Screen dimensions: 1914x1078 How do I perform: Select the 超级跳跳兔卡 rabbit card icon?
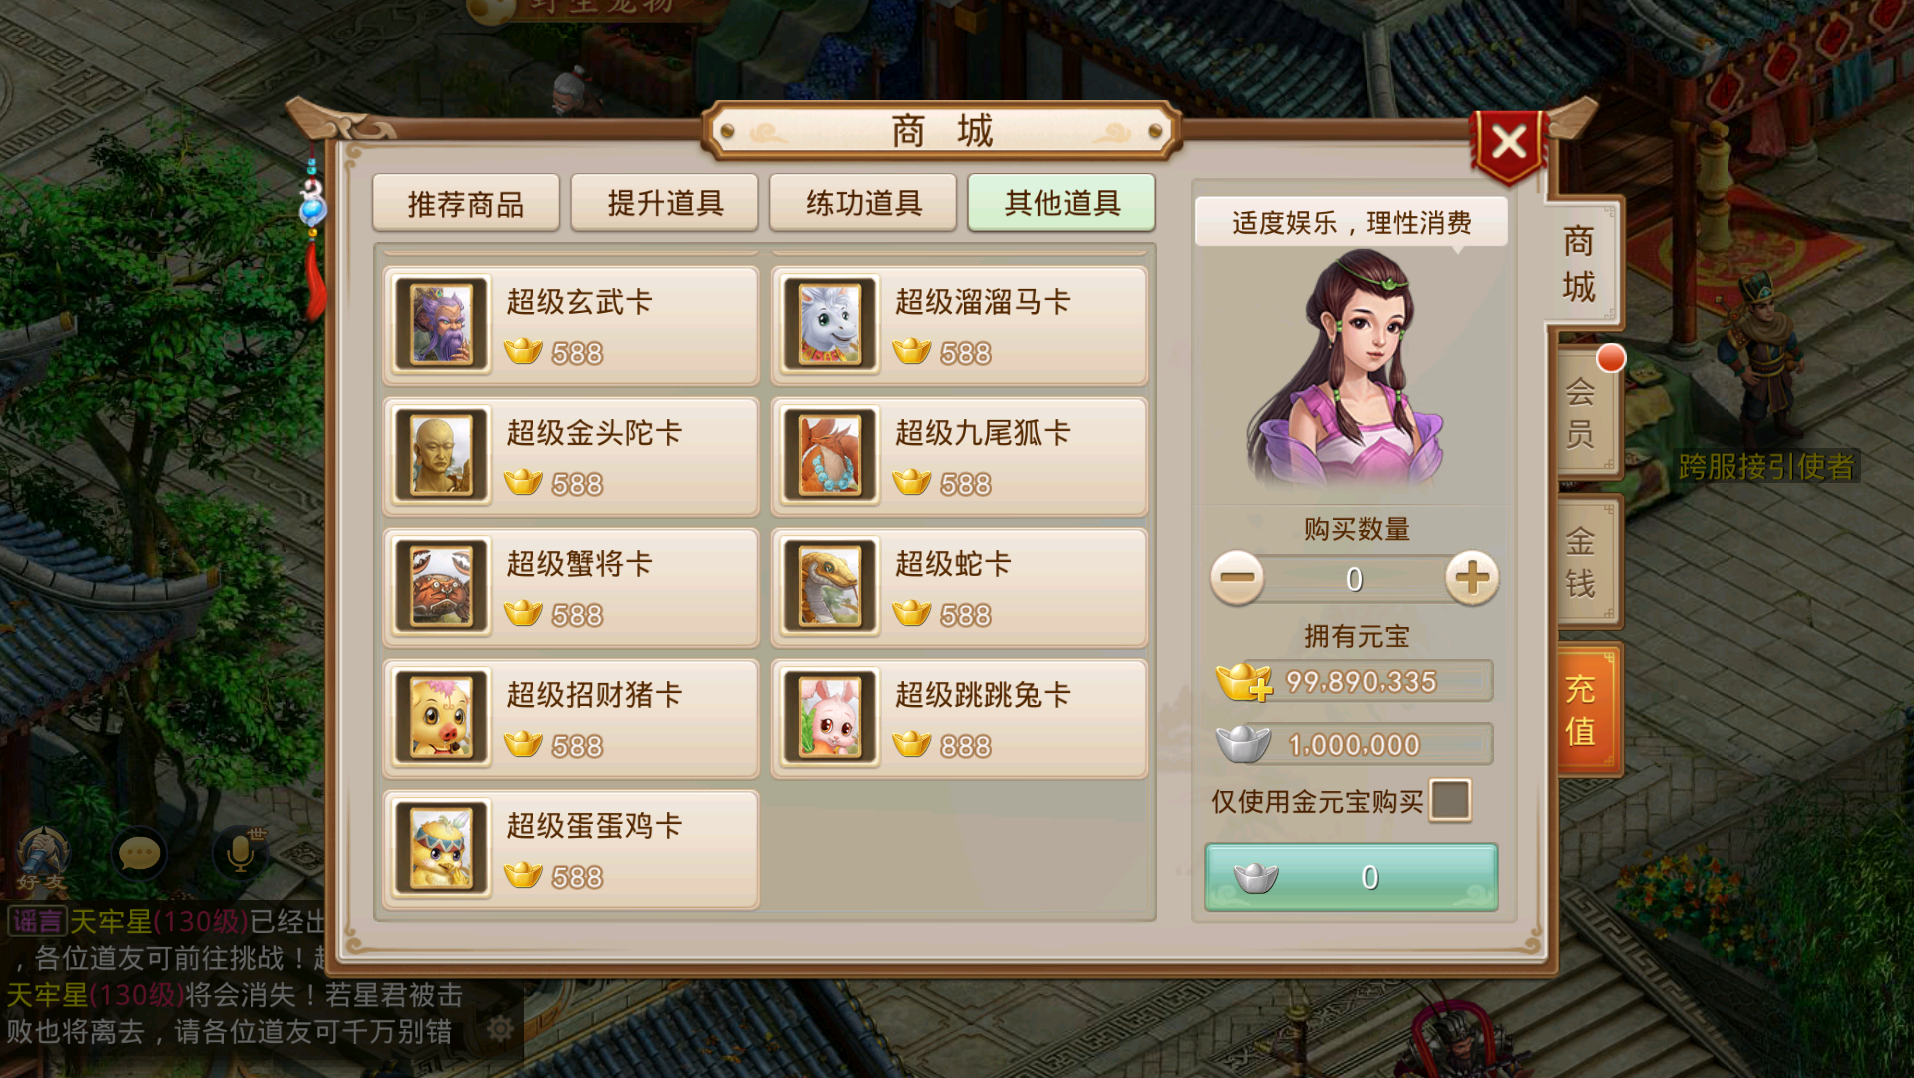click(x=830, y=718)
